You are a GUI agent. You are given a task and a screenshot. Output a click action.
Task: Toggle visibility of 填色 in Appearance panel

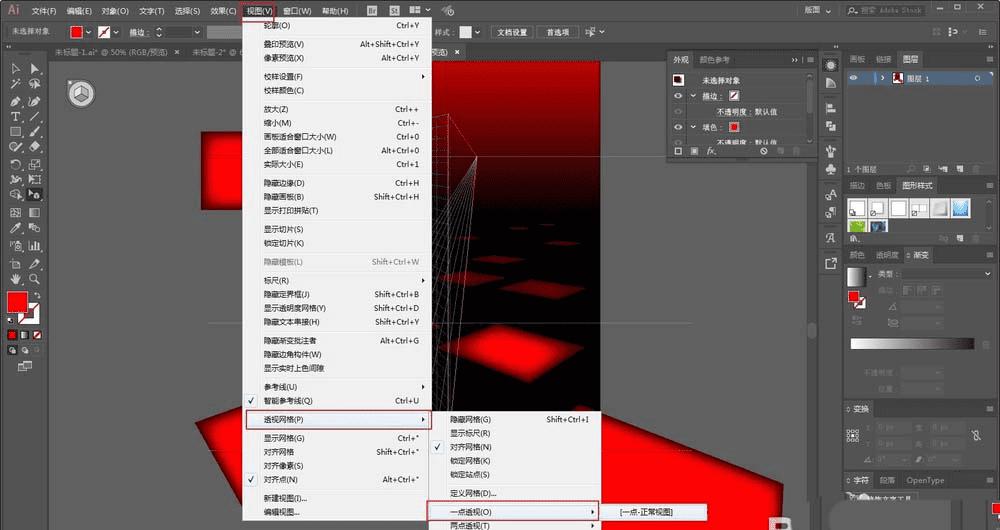point(678,127)
